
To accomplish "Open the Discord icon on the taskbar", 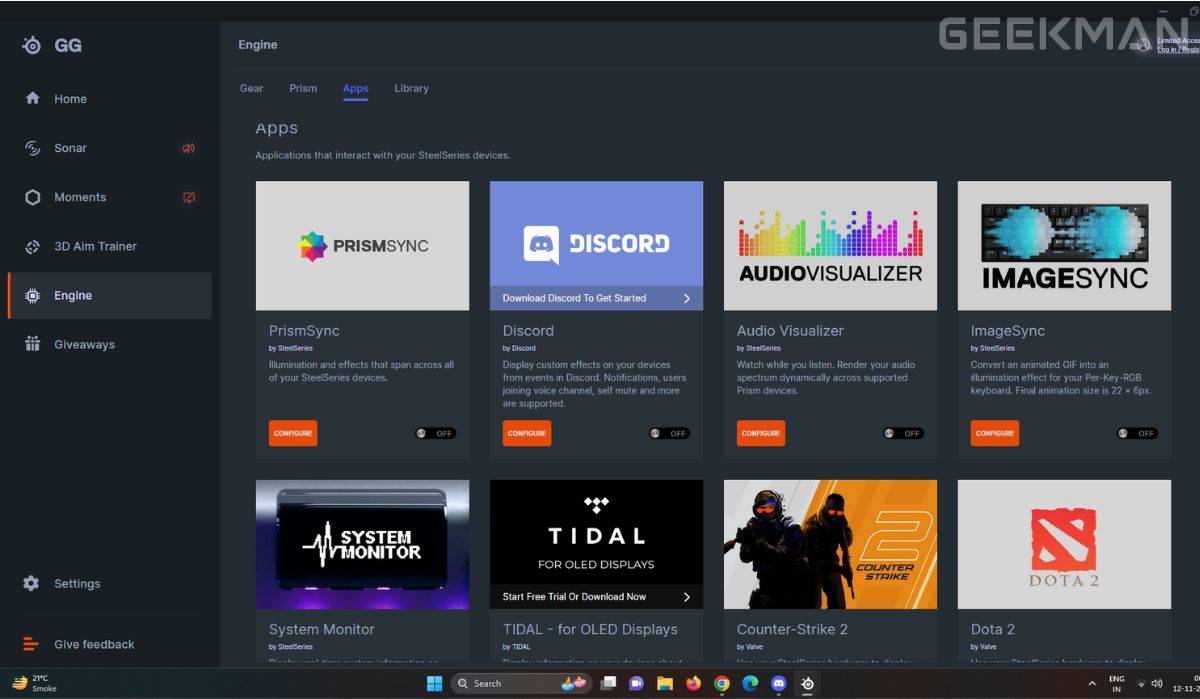I will 779,684.
